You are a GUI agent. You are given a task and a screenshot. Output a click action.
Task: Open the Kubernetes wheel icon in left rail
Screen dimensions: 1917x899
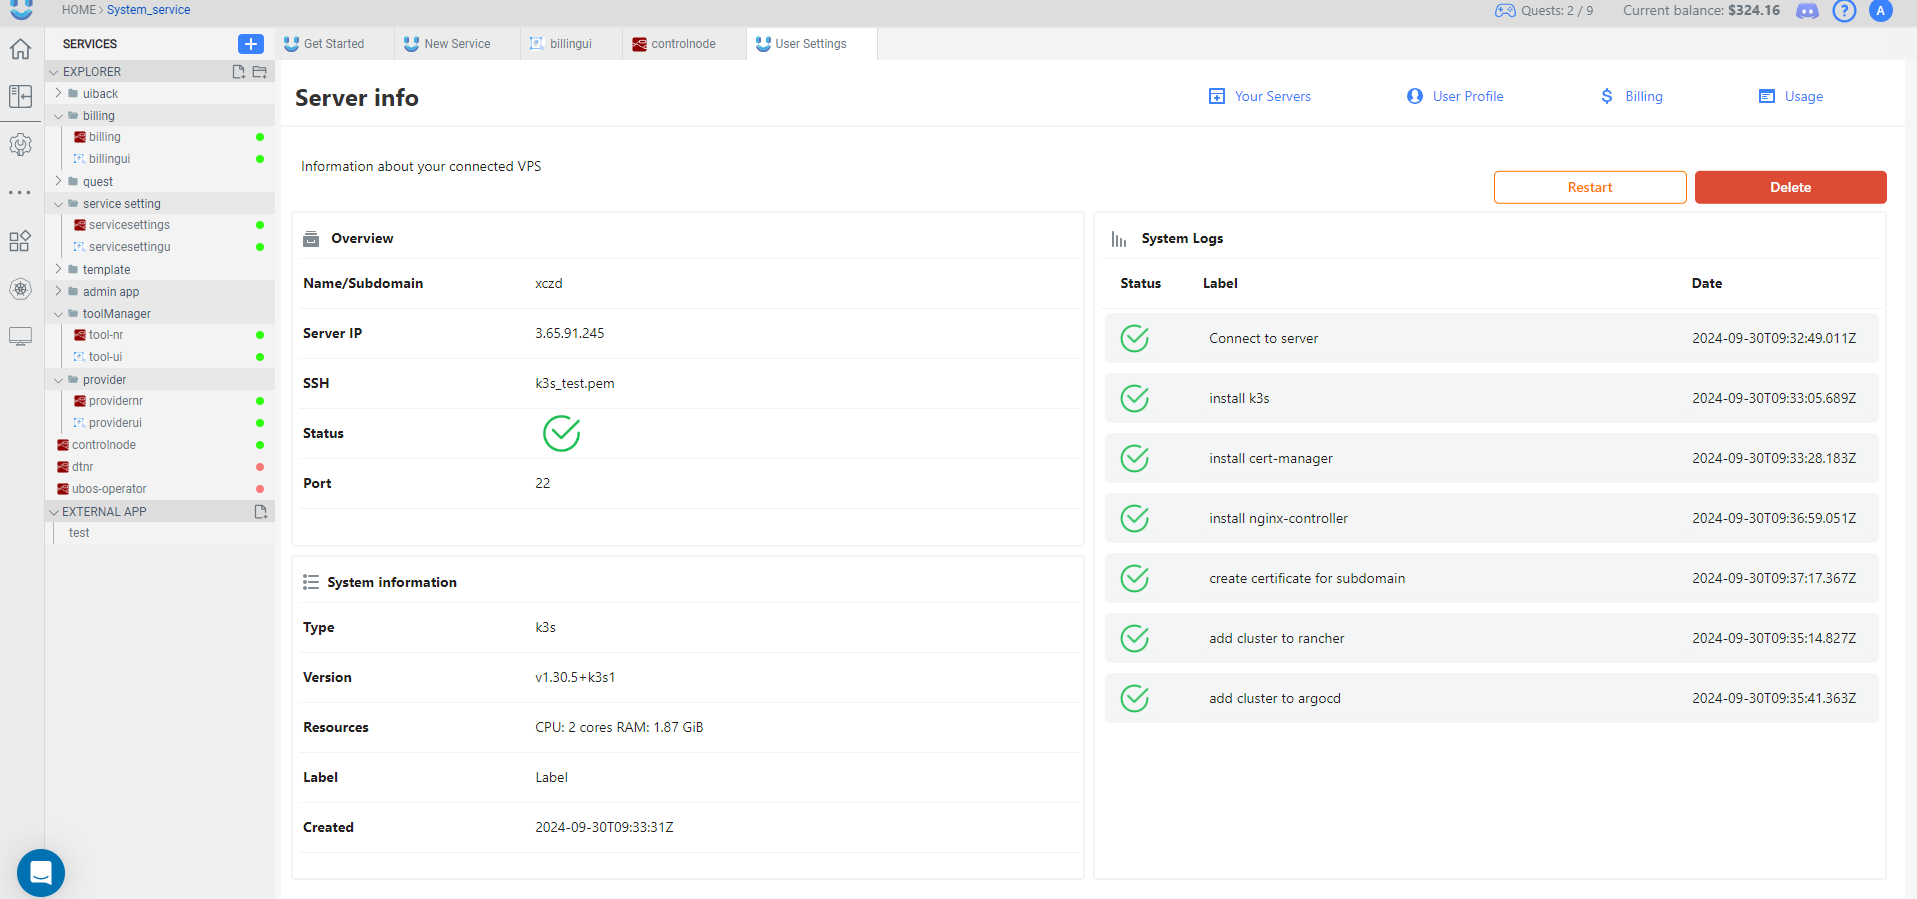click(x=20, y=289)
